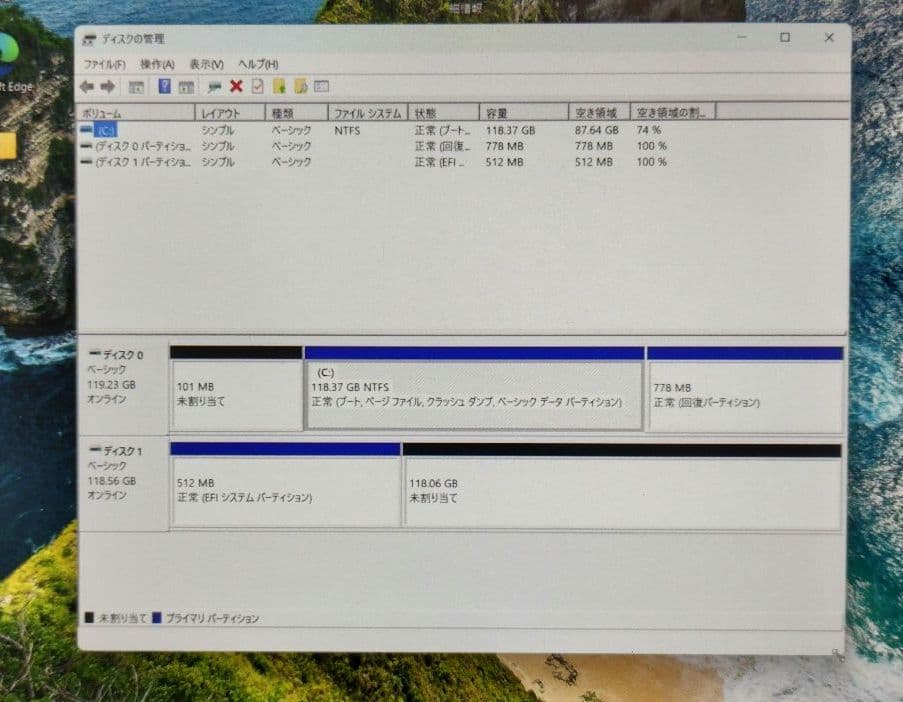The width and height of the screenshot is (903, 702).
Task: Click the rightmost viewer toolbar icon
Action: (x=323, y=86)
